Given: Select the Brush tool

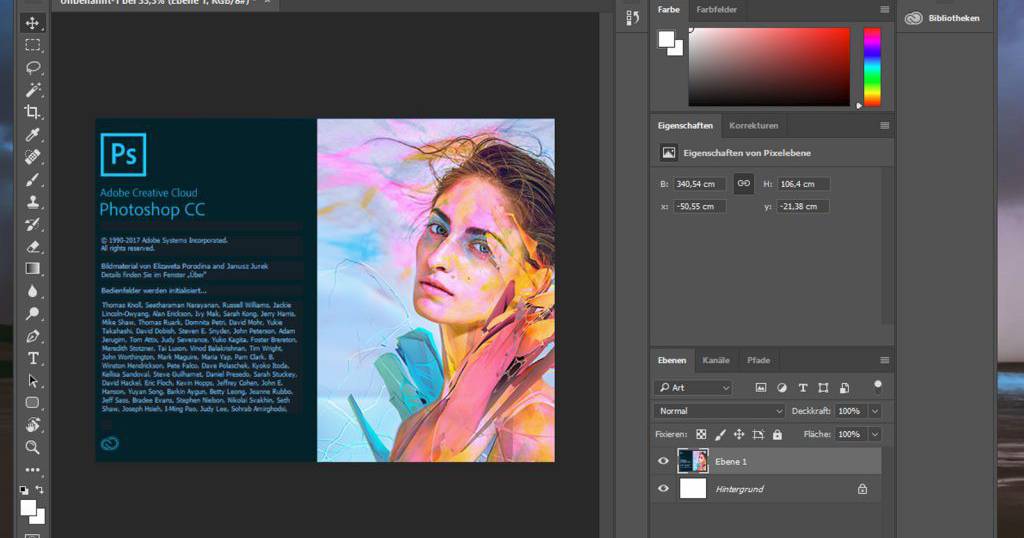Looking at the screenshot, I should (x=32, y=180).
